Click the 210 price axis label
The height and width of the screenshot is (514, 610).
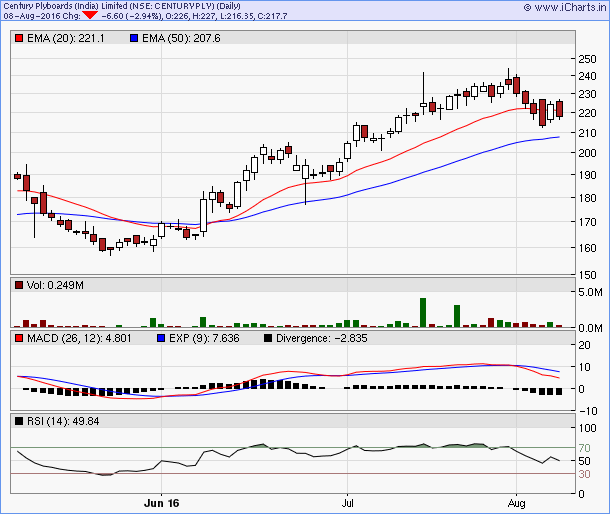pos(587,133)
